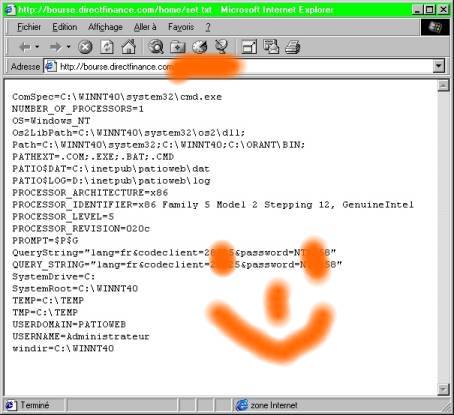Open the Aller à menu
The width and height of the screenshot is (454, 415).
pyautogui.click(x=145, y=27)
